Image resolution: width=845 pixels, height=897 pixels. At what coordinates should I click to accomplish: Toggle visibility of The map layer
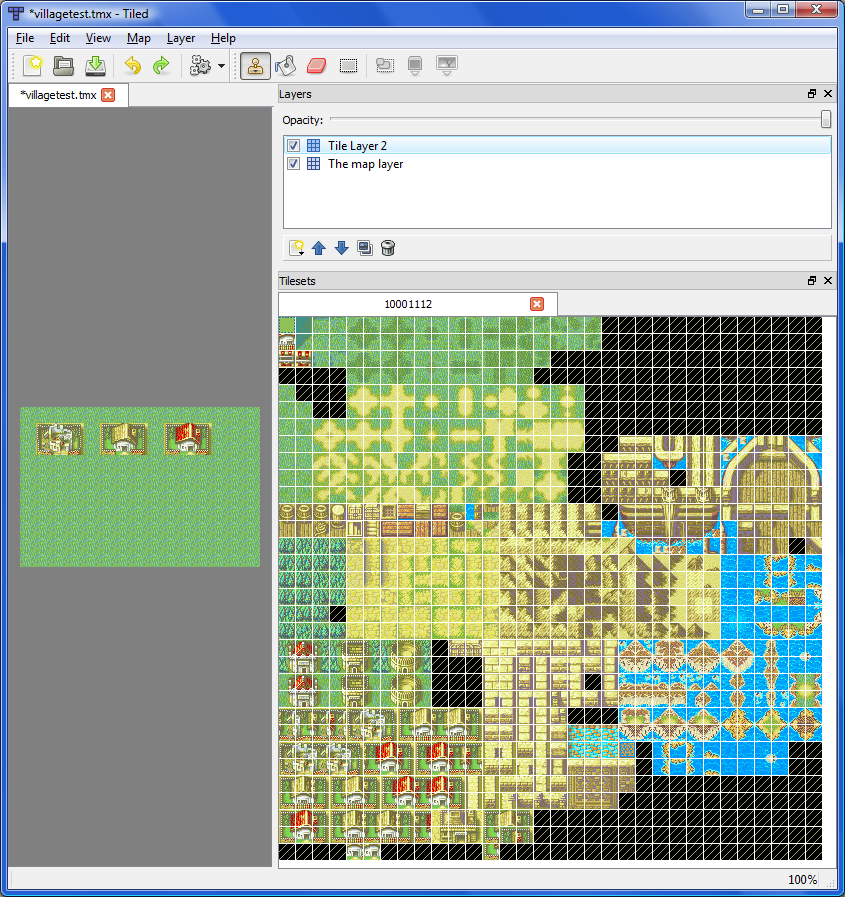coord(293,163)
